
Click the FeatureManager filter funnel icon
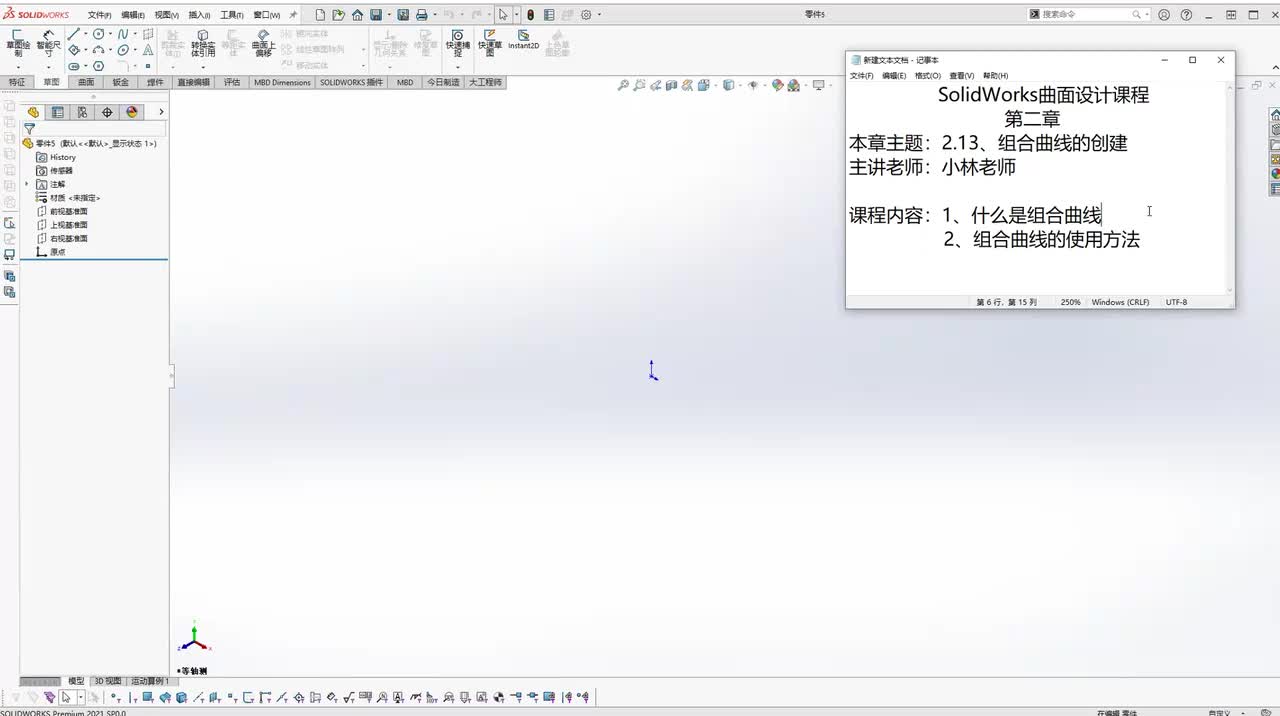click(x=29, y=129)
